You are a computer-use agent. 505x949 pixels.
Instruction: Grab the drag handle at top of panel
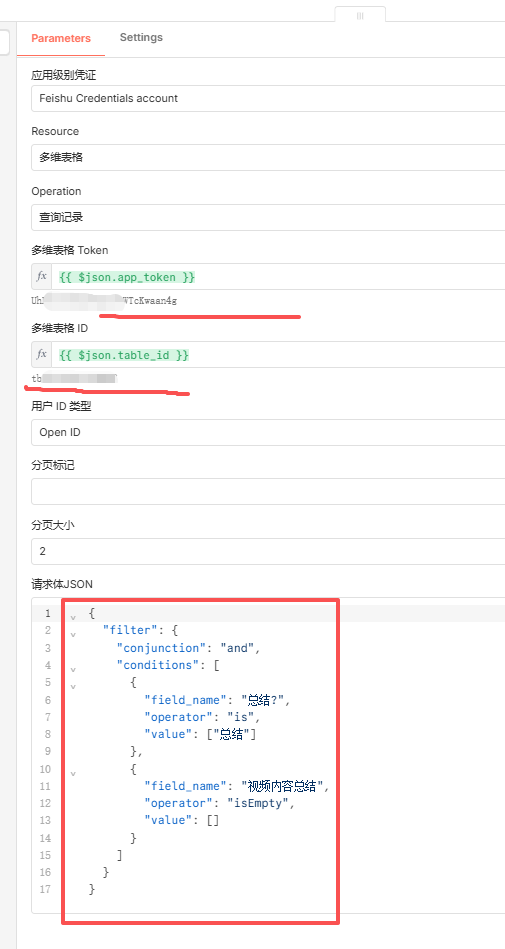pyautogui.click(x=360, y=15)
